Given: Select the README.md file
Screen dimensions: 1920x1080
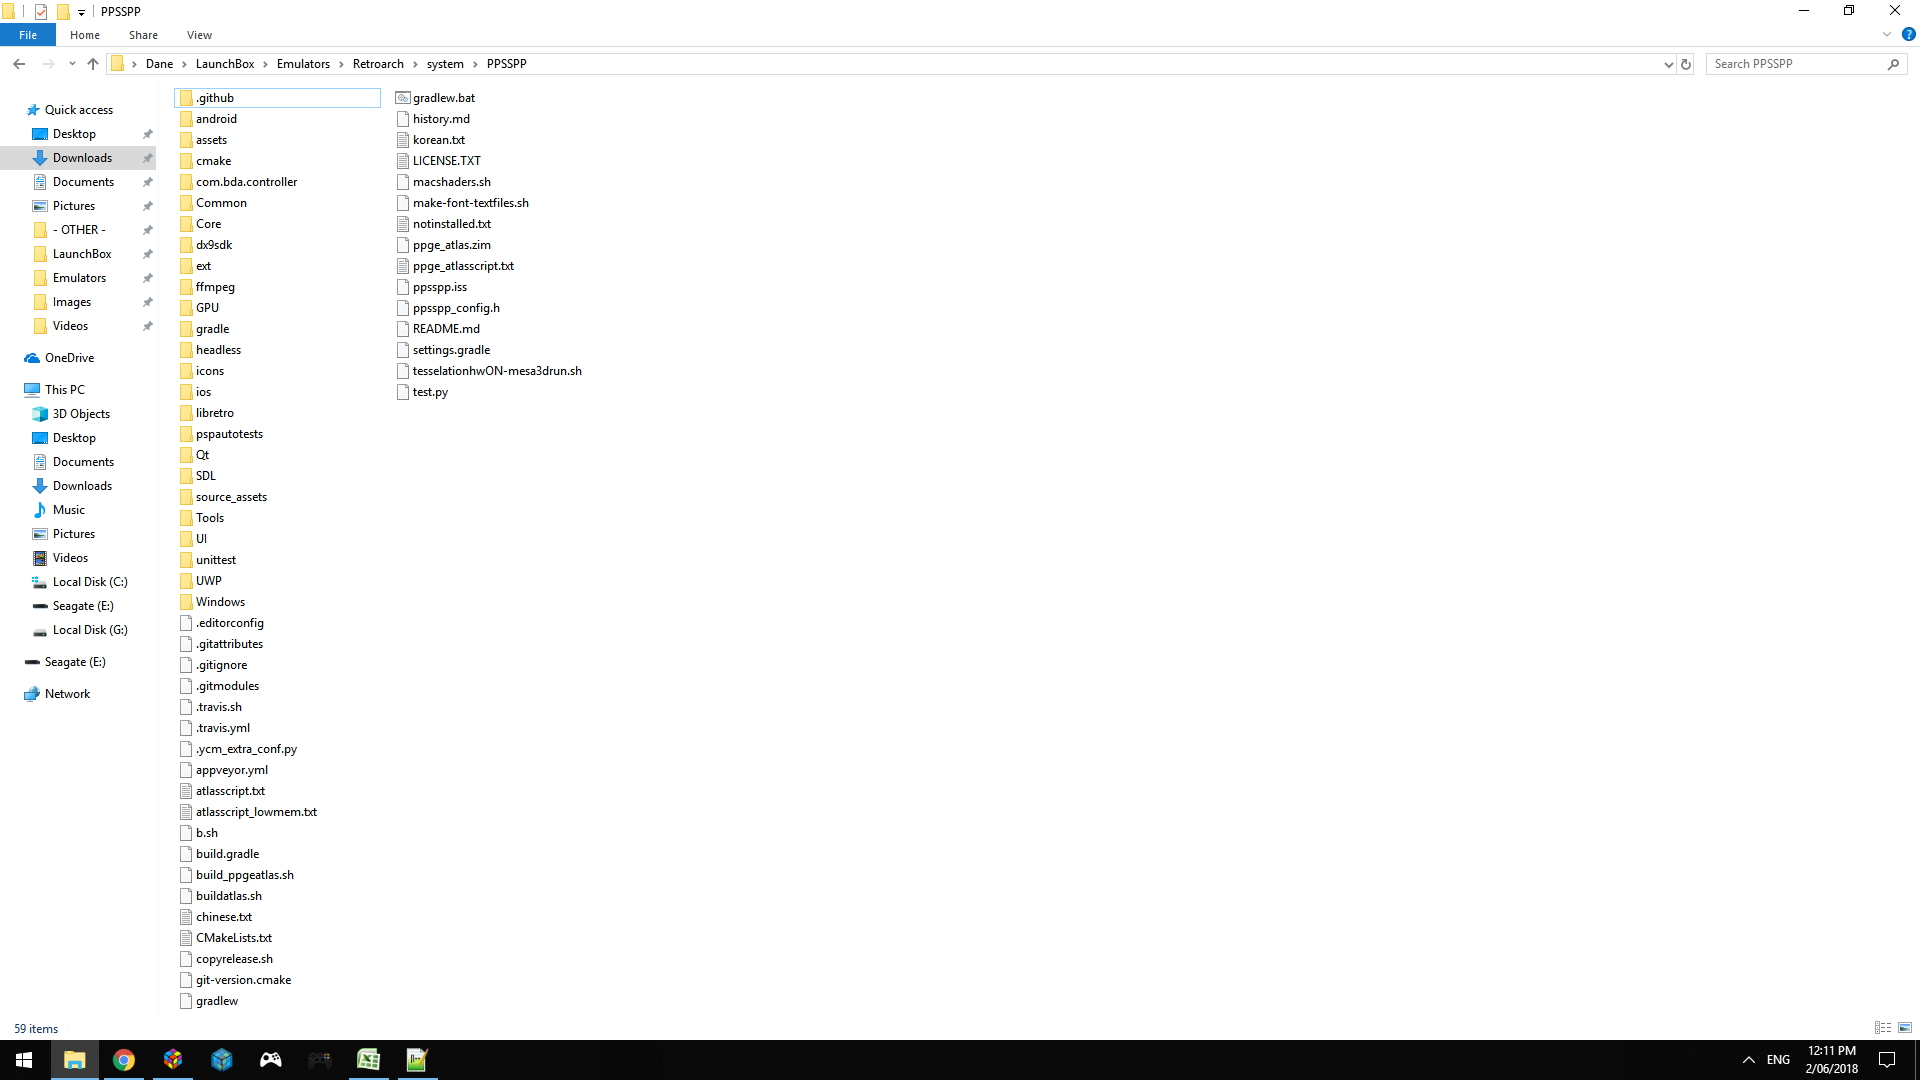Looking at the screenshot, I should [x=446, y=329].
